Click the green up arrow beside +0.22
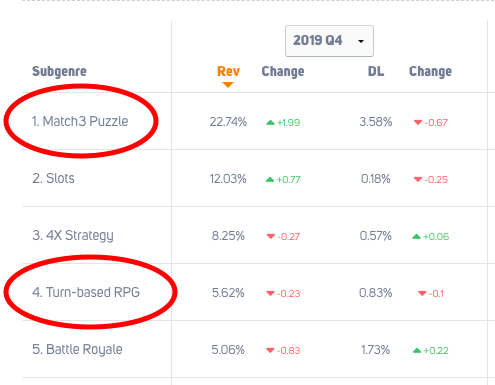This screenshot has width=495, height=385. [417, 351]
